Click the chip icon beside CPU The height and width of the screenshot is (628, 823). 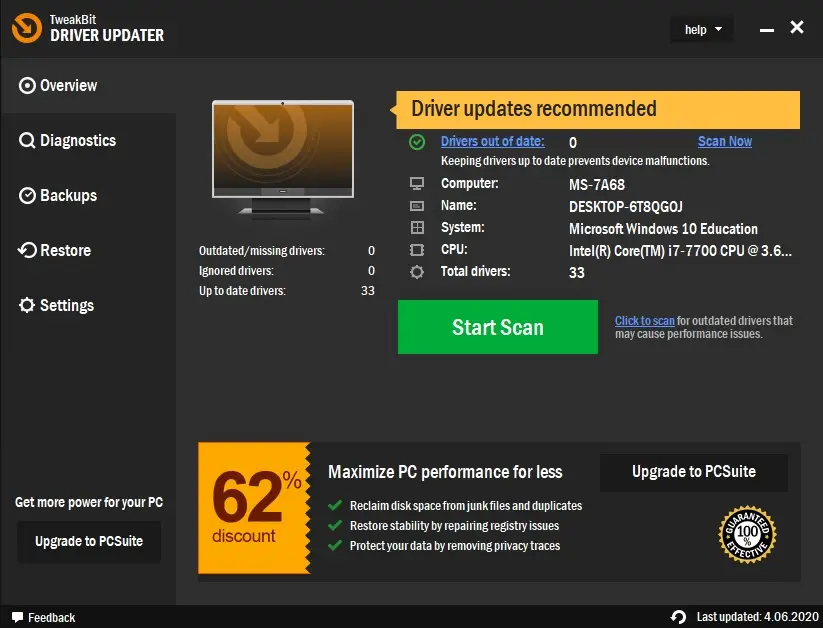[x=417, y=250]
